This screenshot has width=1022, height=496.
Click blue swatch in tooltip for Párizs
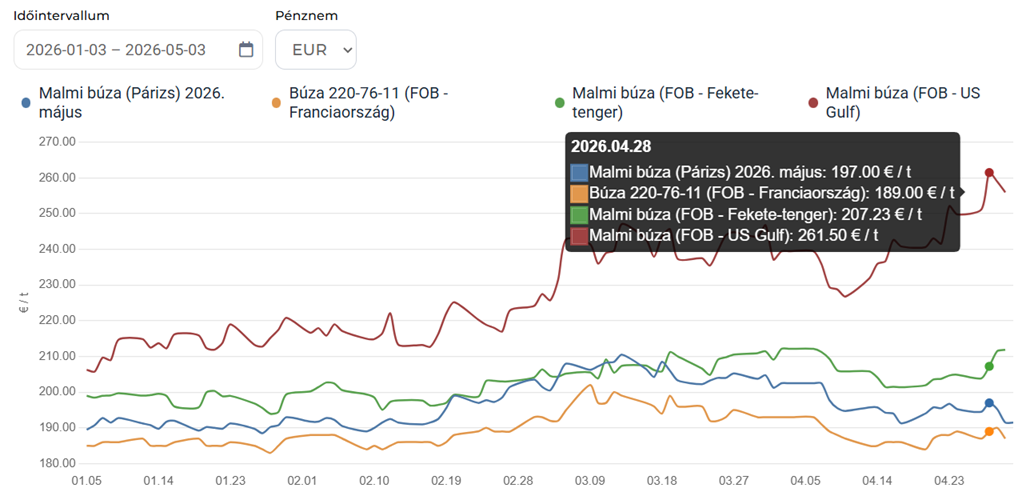click(579, 172)
